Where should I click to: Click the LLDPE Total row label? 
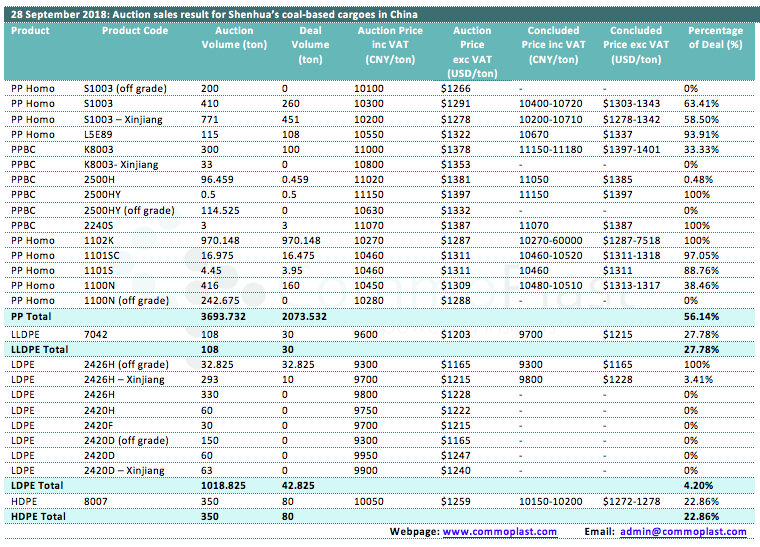tap(39, 350)
